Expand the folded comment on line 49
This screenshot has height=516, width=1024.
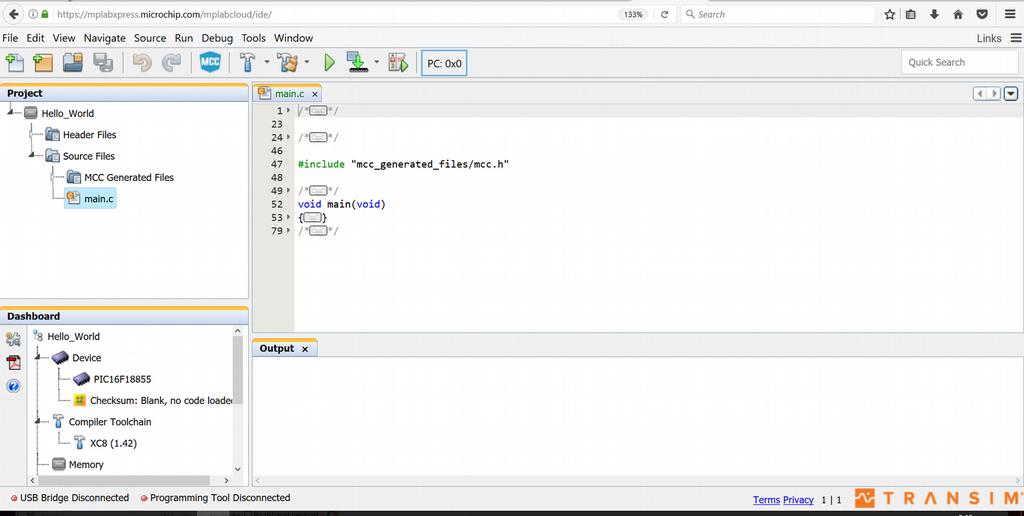pos(318,191)
